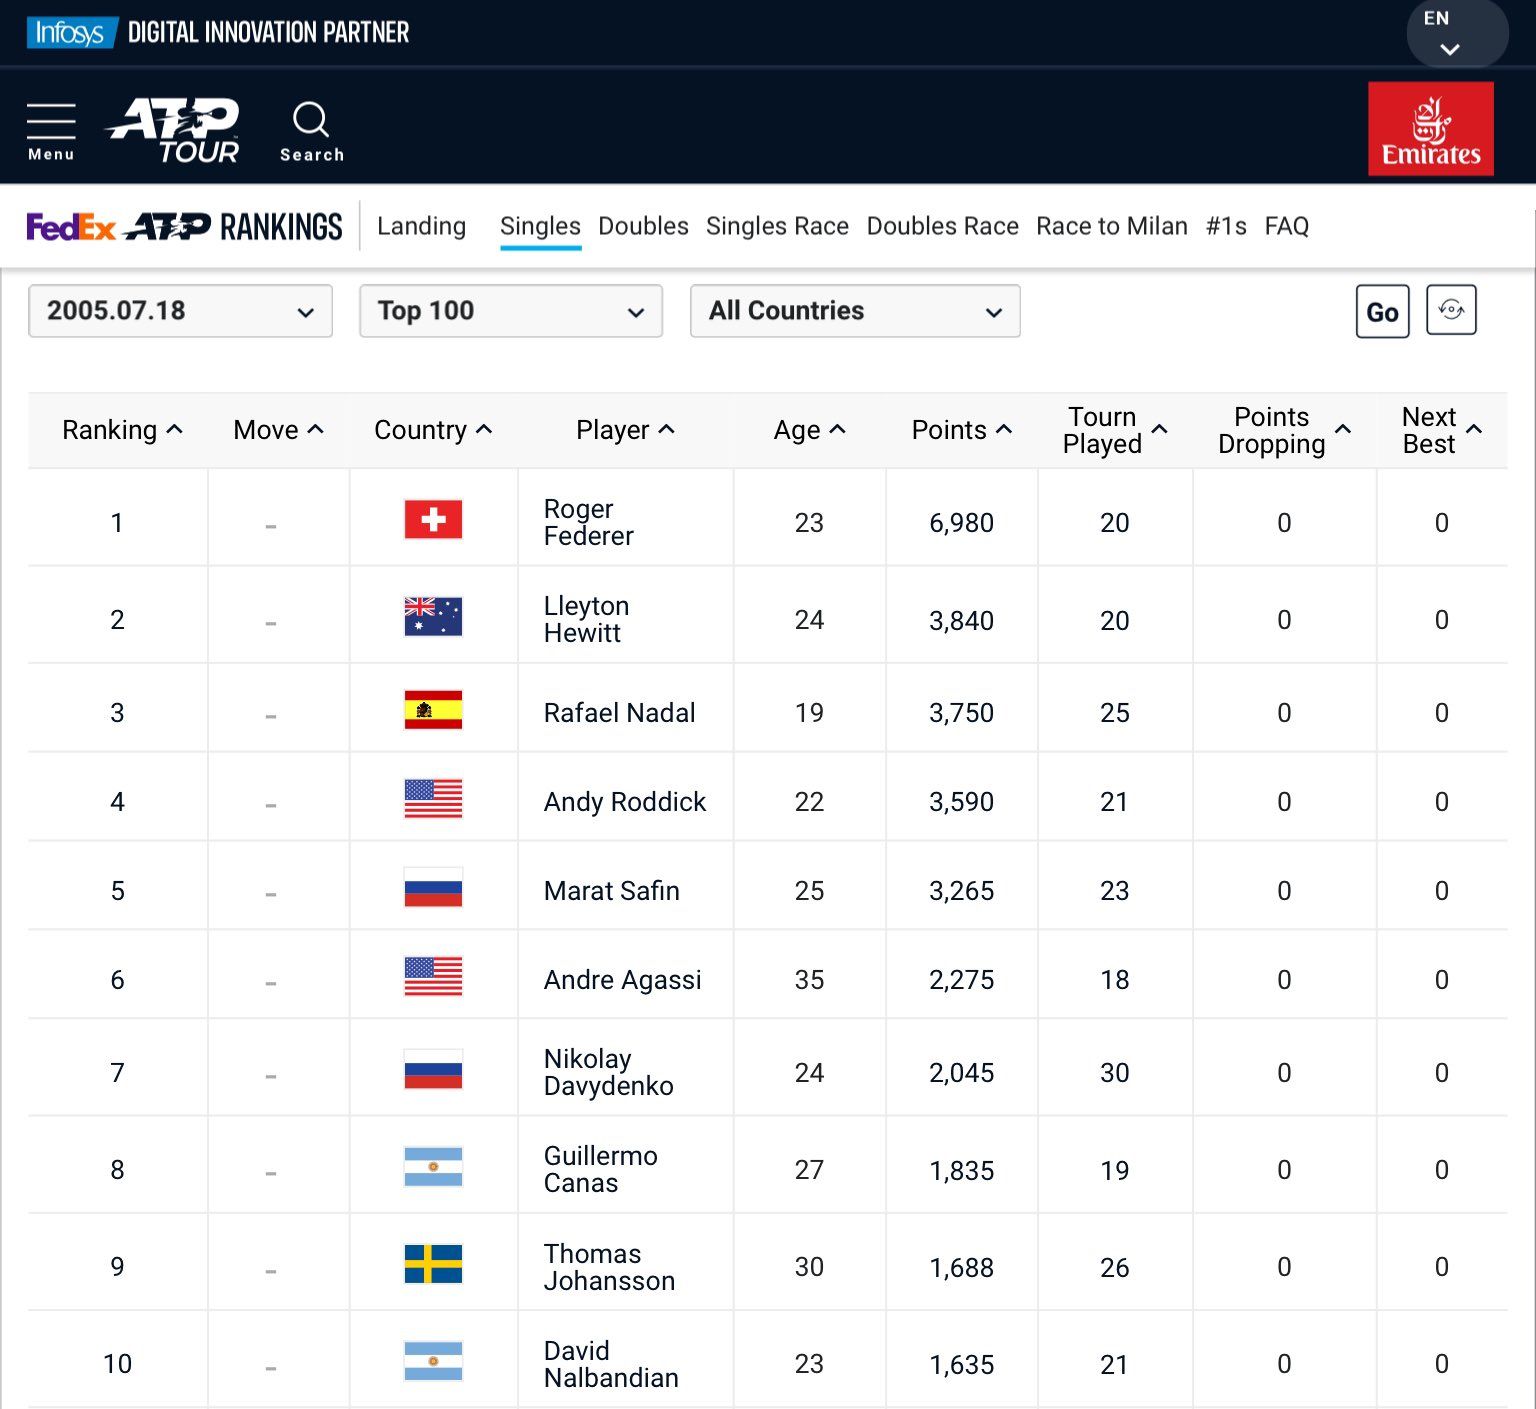This screenshot has width=1536, height=1409.
Task: Expand the Top 100 range dropdown
Action: (510, 311)
